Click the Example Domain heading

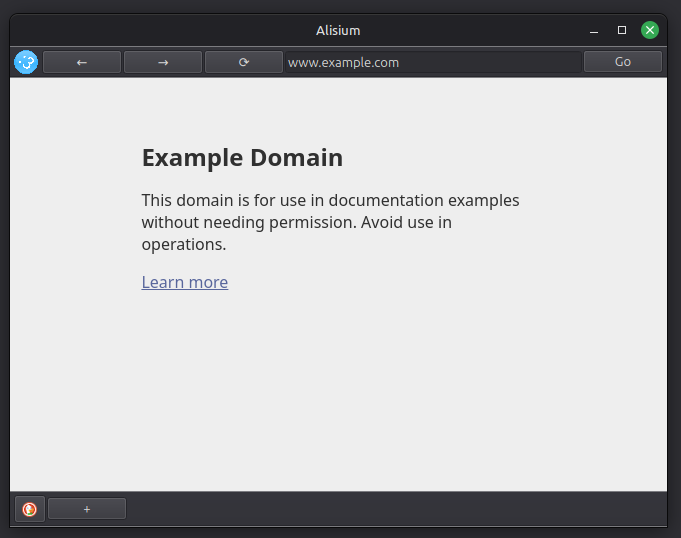point(242,158)
